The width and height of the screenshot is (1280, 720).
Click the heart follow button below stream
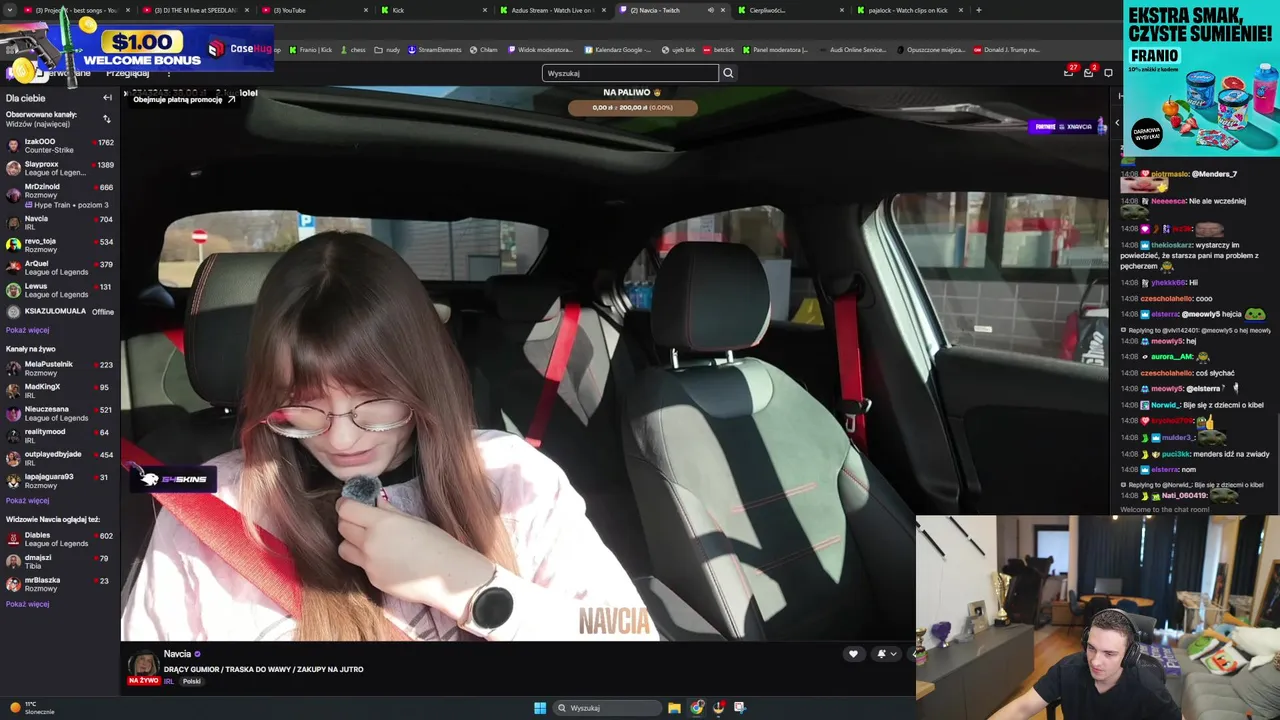(x=853, y=654)
